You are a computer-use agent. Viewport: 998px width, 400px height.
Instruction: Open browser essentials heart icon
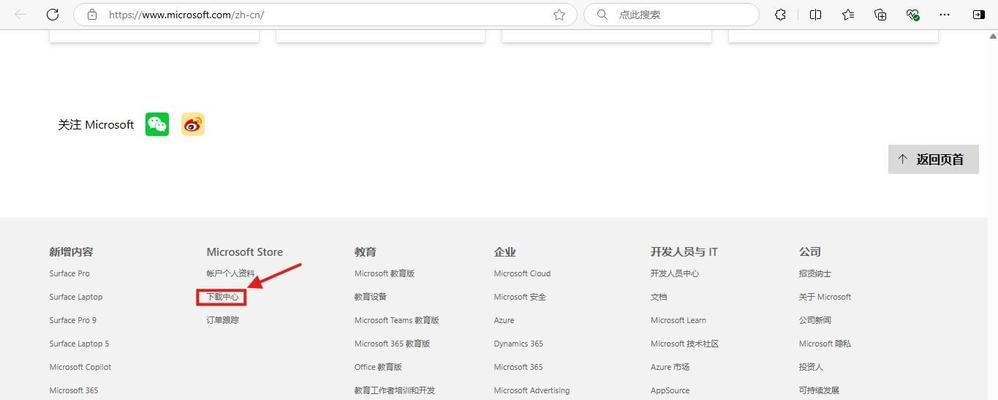(x=913, y=15)
